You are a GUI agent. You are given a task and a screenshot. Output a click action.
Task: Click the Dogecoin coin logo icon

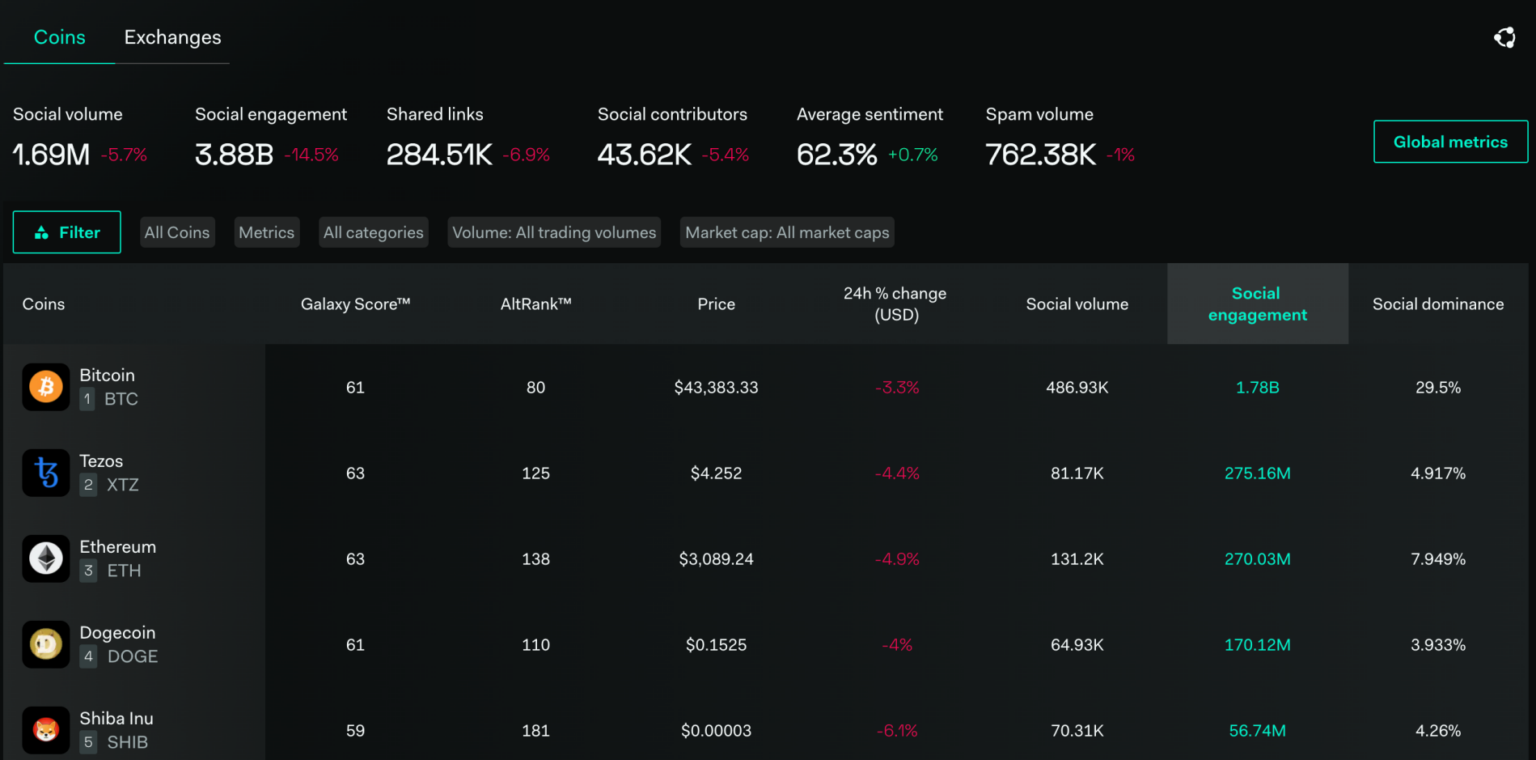coord(46,645)
